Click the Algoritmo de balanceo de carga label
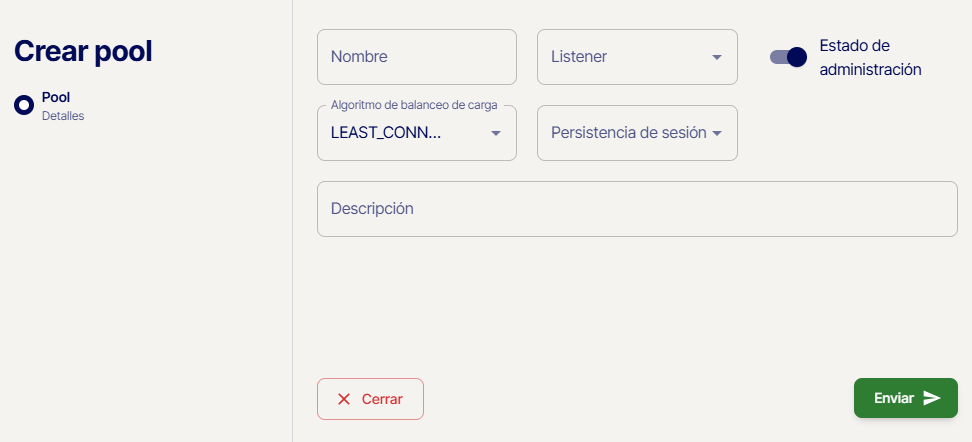This screenshot has width=972, height=442. 414,105
